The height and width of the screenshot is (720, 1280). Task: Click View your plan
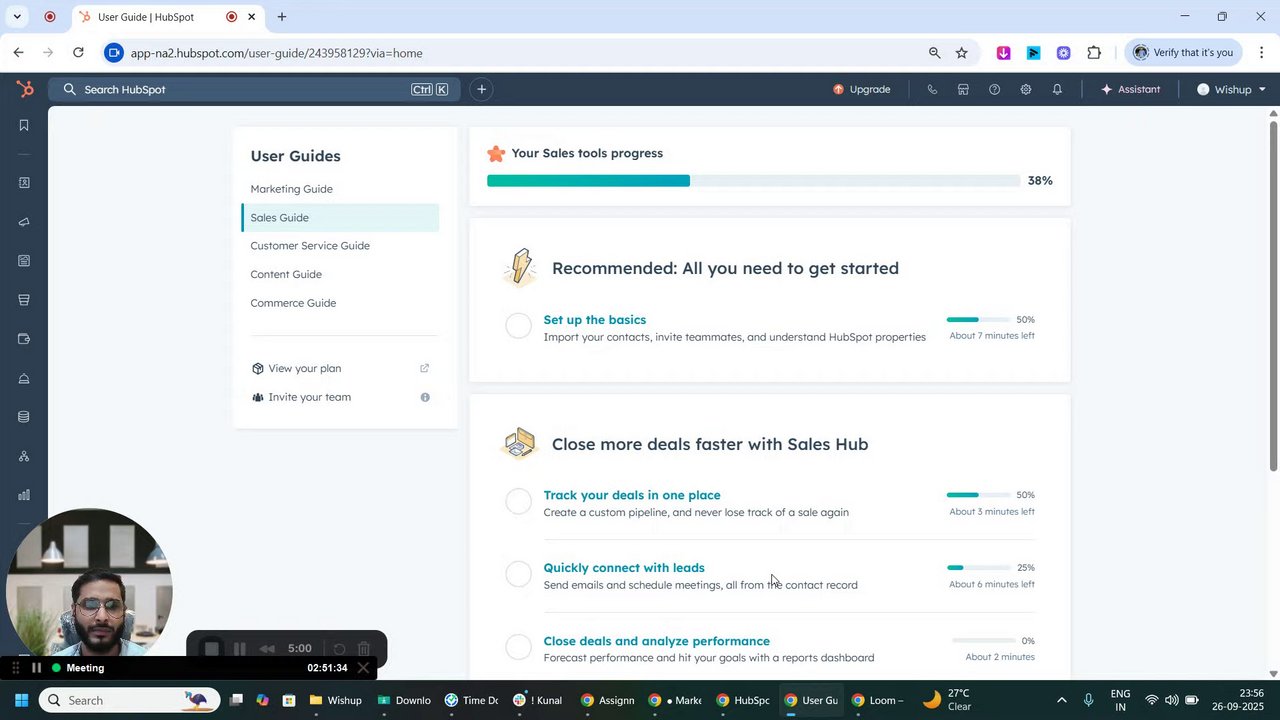pos(304,368)
